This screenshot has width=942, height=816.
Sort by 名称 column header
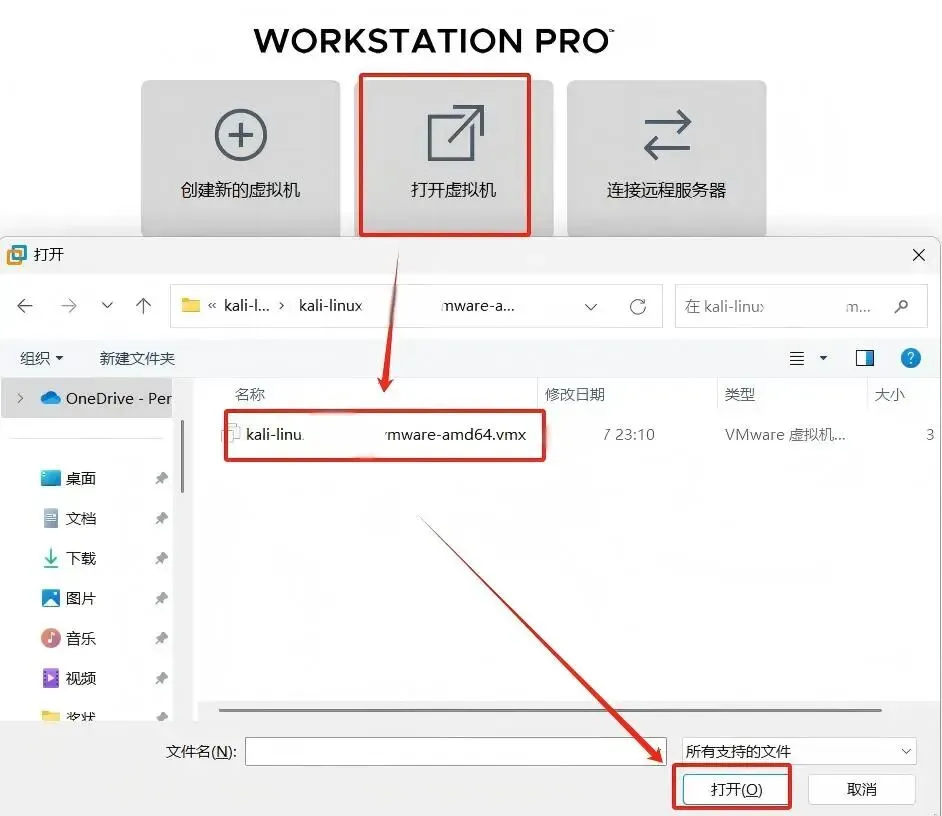[x=249, y=394]
